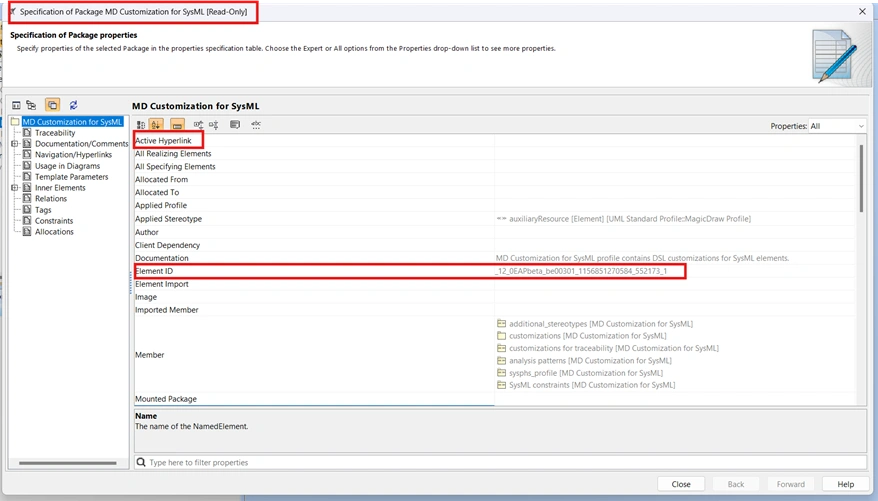
Task: Click the speech-bubble icon in the properties toolbar
Action: click(235, 125)
